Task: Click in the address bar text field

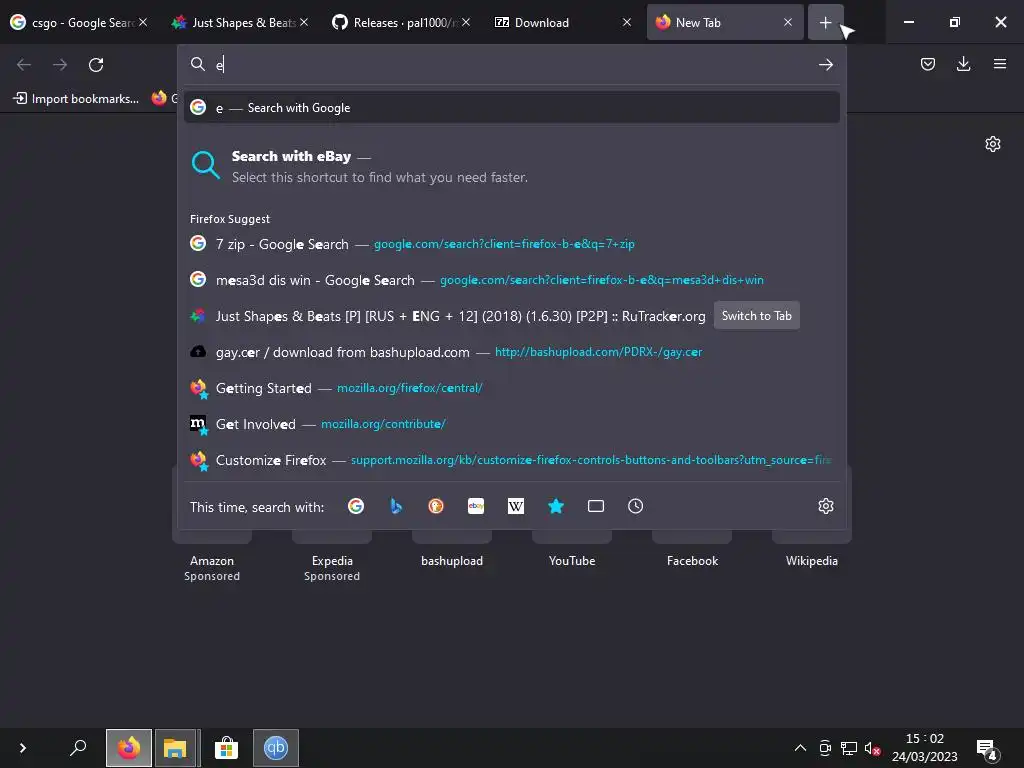Action: (512, 65)
